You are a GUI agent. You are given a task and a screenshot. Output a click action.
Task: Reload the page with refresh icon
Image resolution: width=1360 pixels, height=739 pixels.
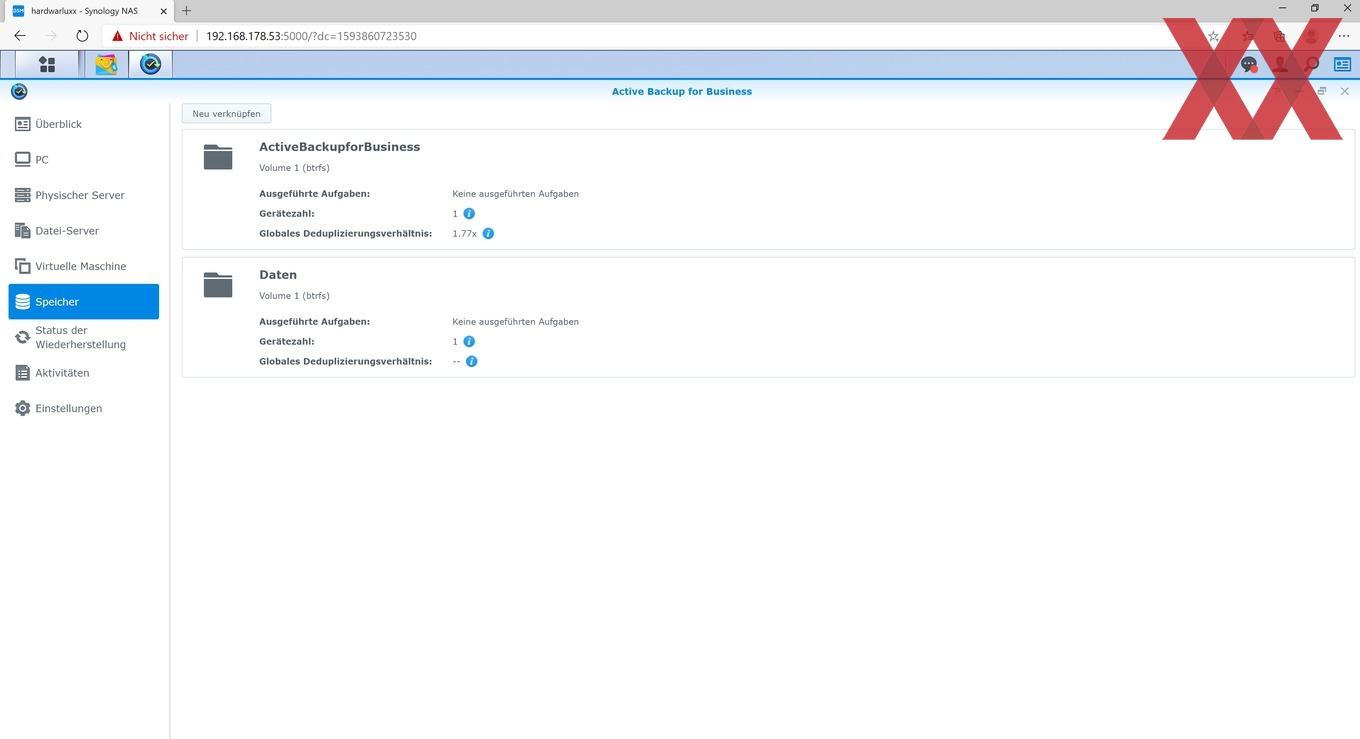click(83, 36)
